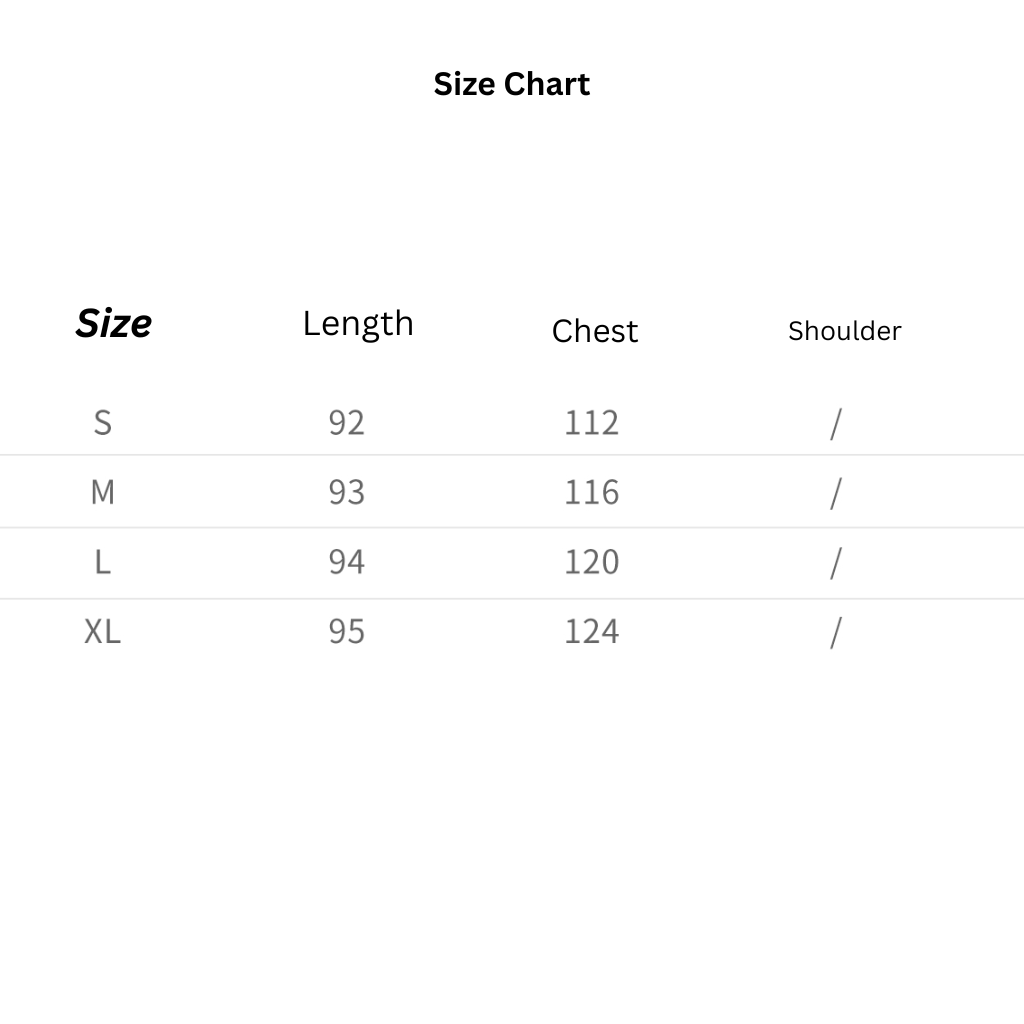The image size is (1024, 1024).
Task: Select the S size row label
Action: tap(102, 422)
